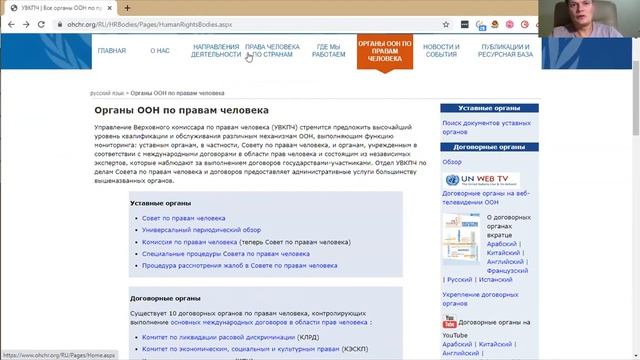Open Комиссия по правам человека link
This screenshot has width=640, height=360.
coord(189,242)
